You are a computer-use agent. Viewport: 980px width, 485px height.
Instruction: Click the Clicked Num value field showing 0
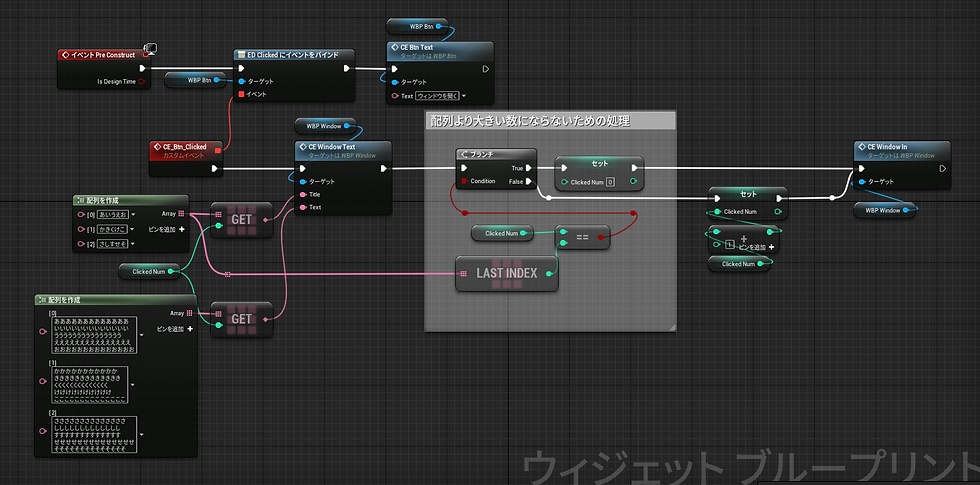point(610,182)
